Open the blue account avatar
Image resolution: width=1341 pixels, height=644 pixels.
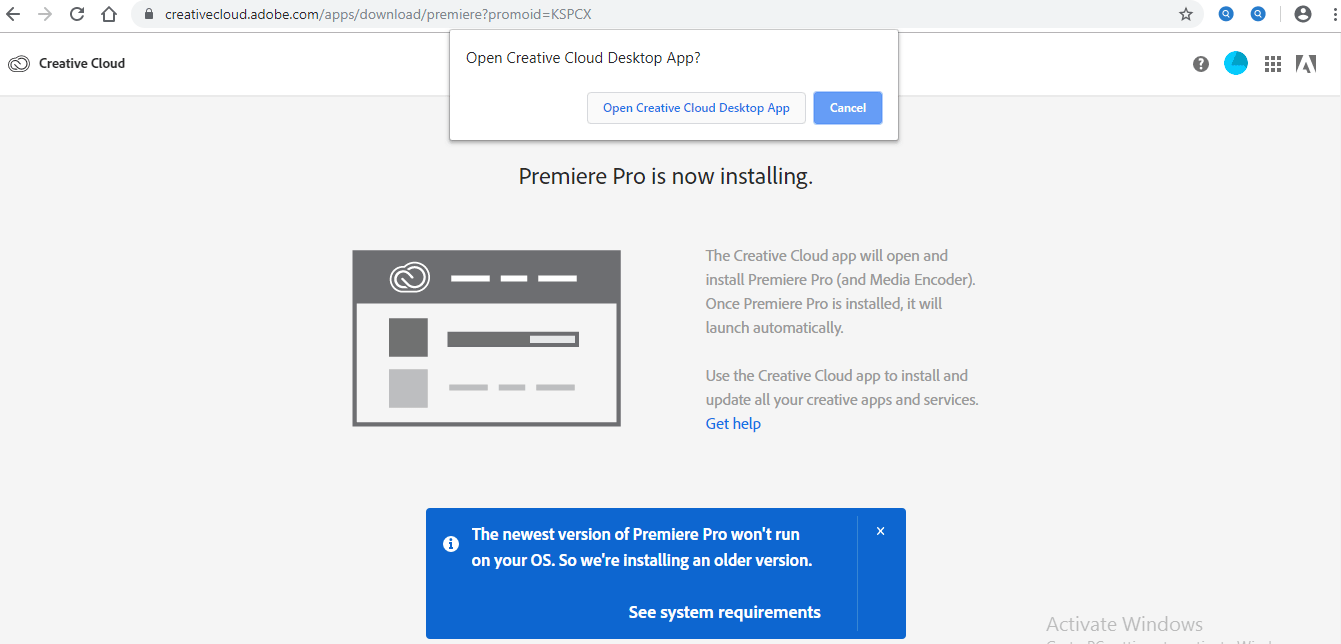click(1236, 63)
